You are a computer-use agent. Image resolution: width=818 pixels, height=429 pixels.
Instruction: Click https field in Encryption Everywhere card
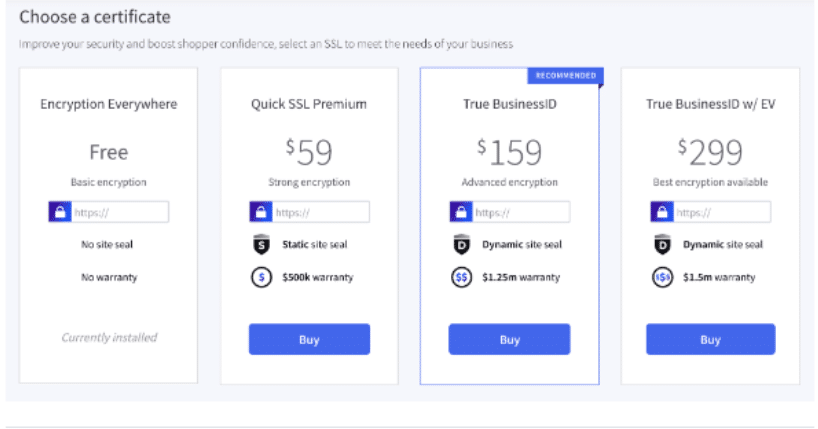coord(119,212)
